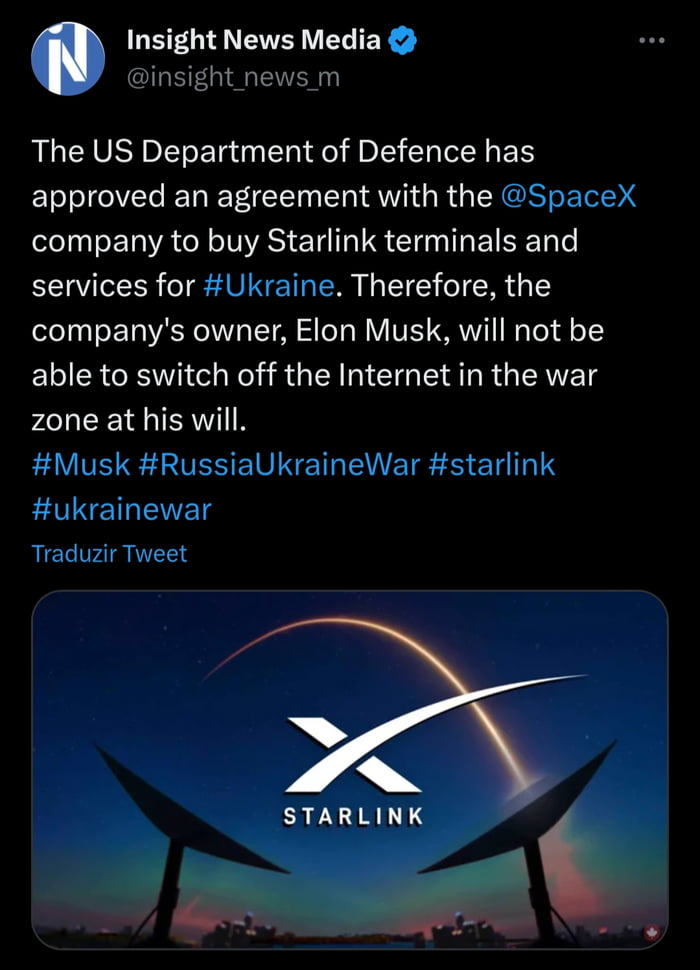Click the blue verified checkmark badge
Screen dimensions: 700x970
(402, 40)
